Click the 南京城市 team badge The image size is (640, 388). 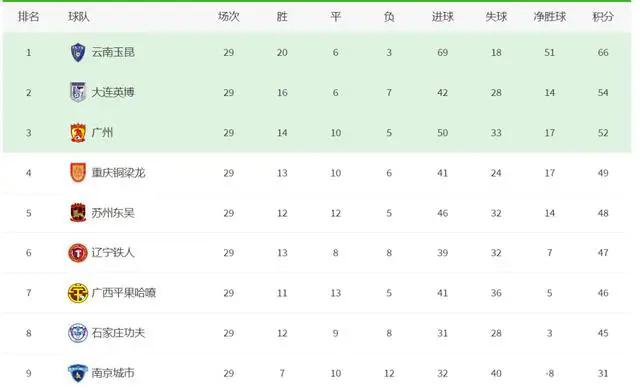pyautogui.click(x=78, y=373)
